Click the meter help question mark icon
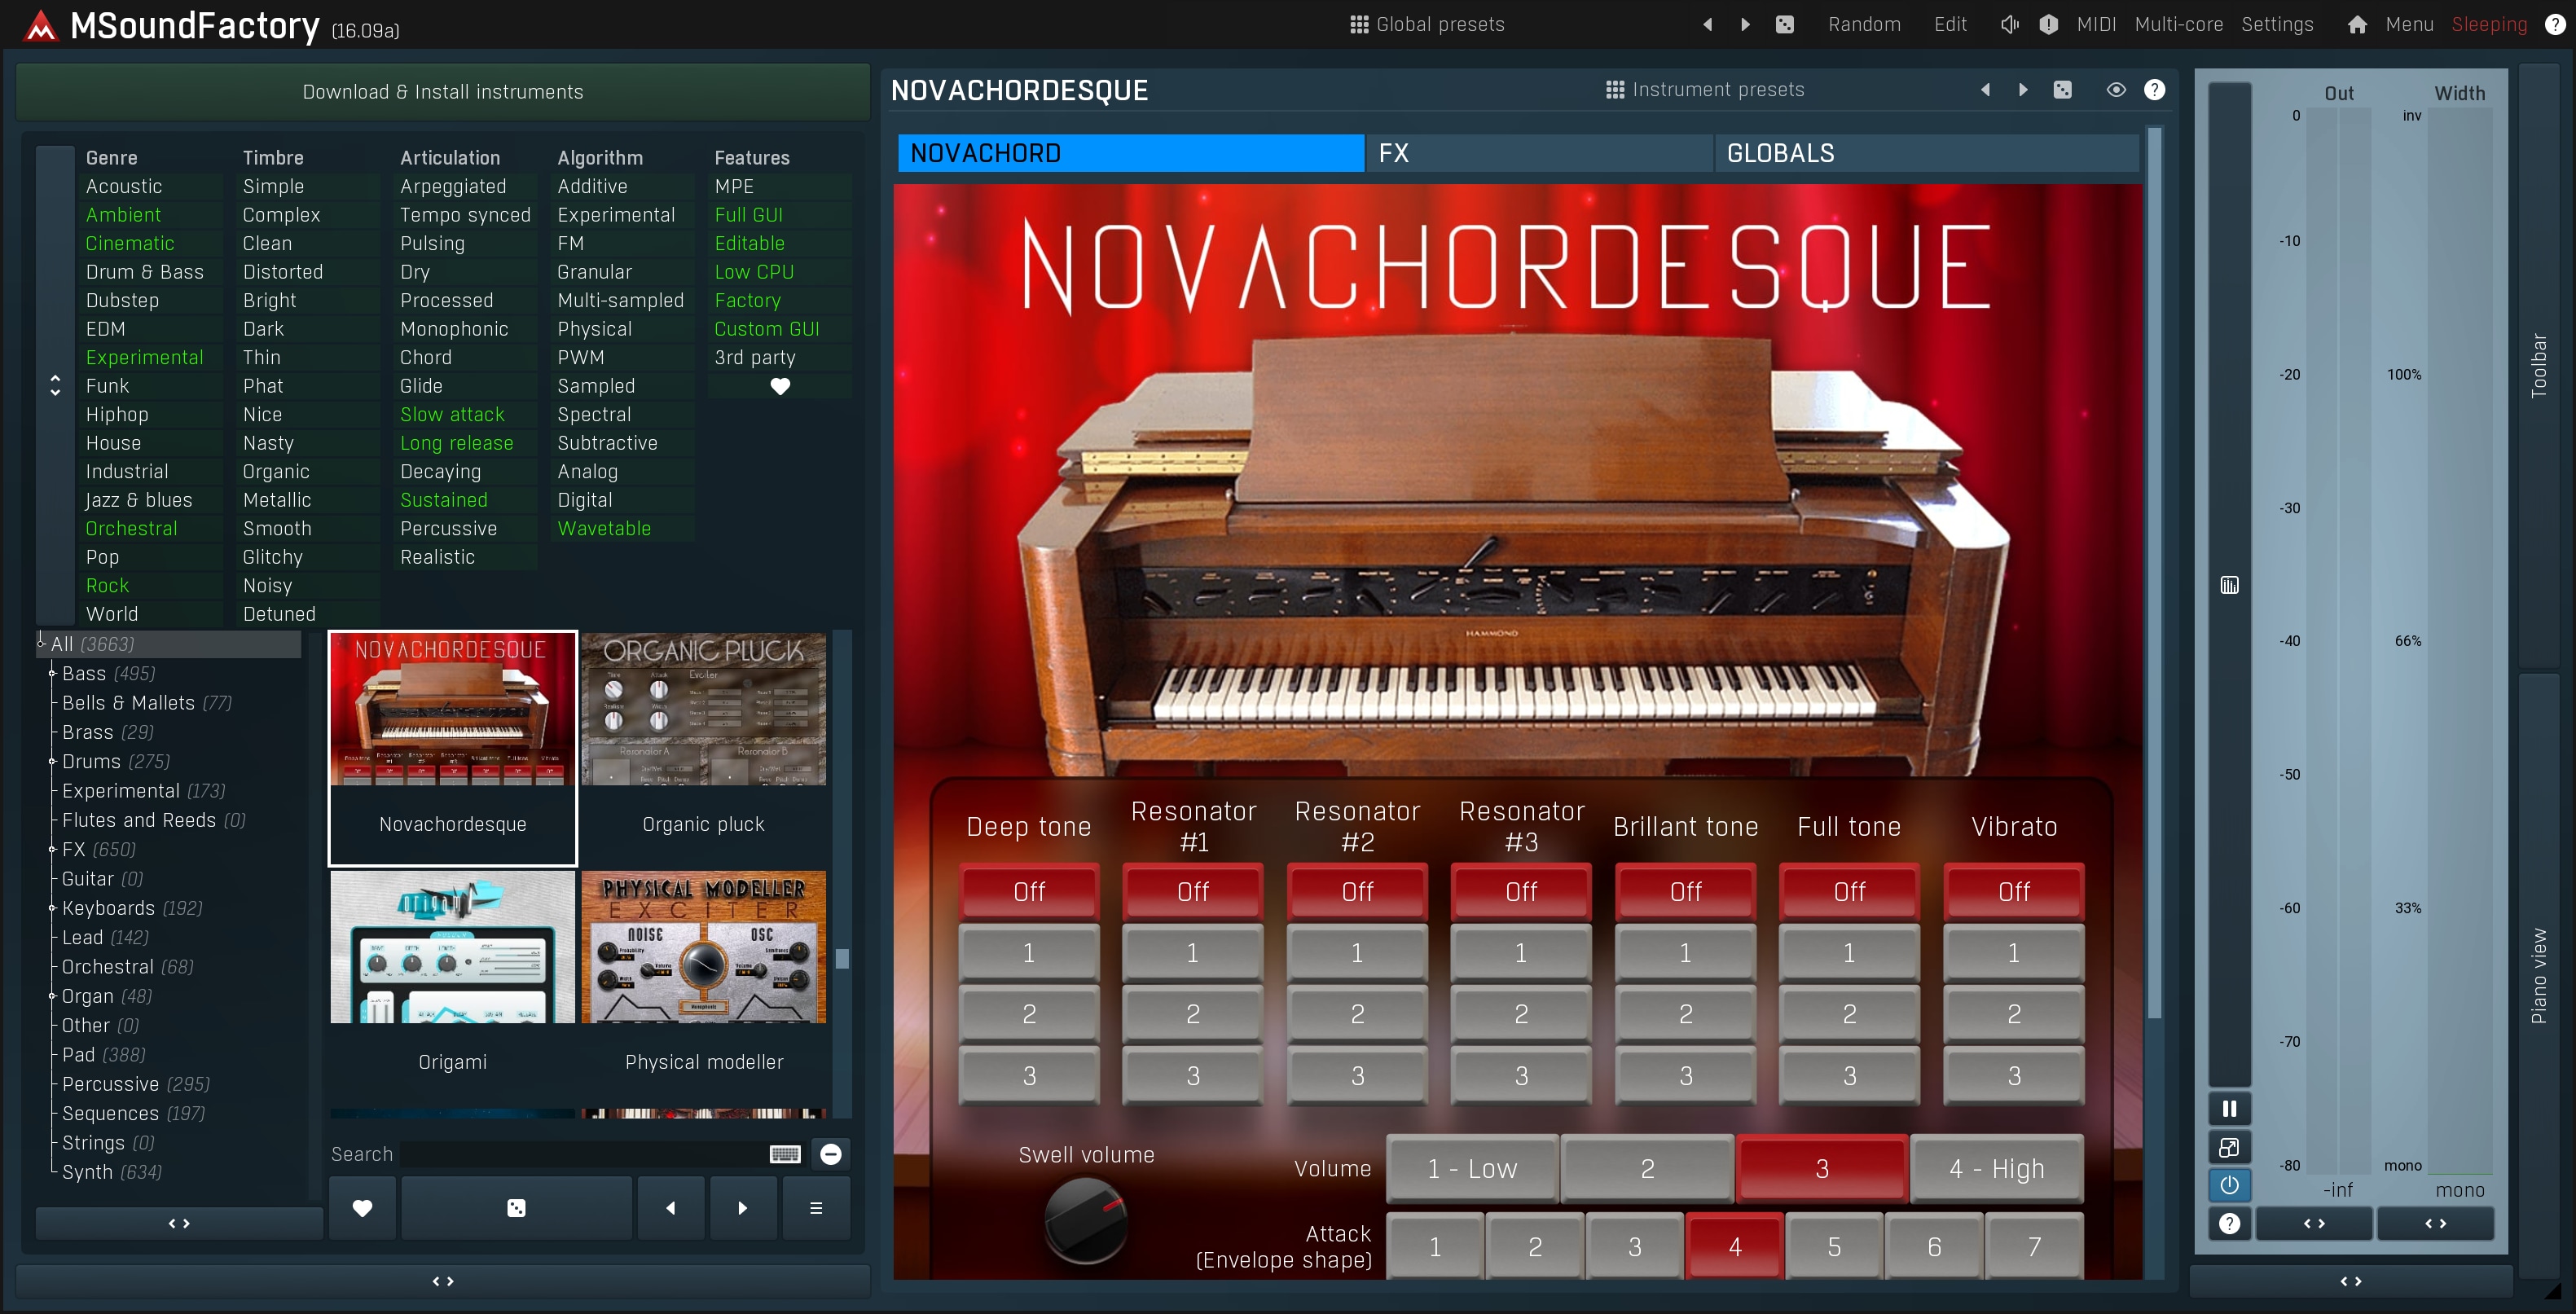Viewport: 2576px width, 1314px height. point(2229,1223)
